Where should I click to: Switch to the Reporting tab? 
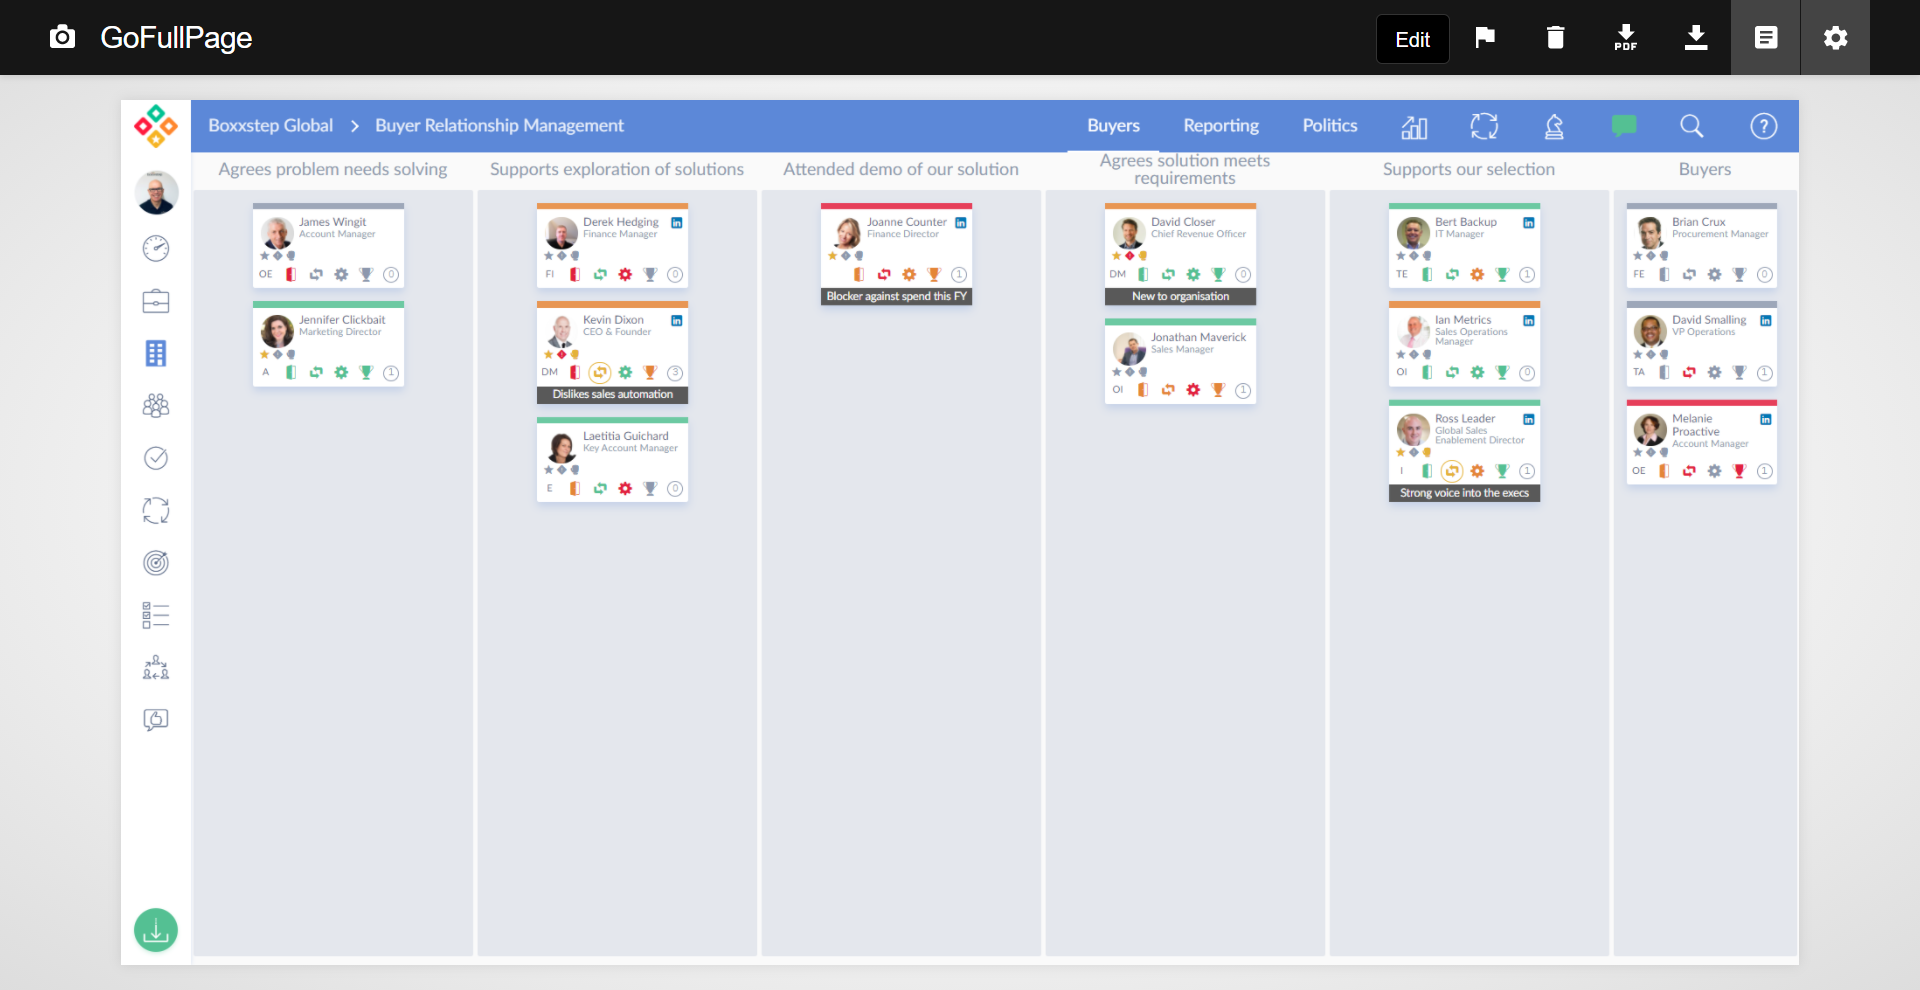[1221, 126]
